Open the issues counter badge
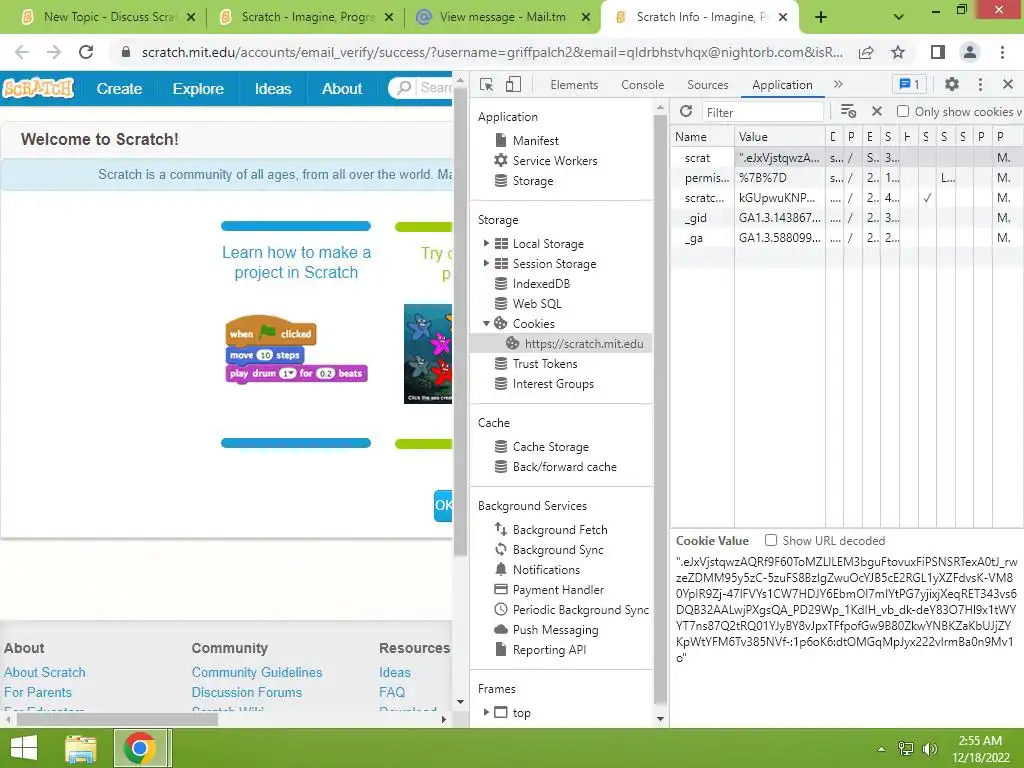Image resolution: width=1024 pixels, height=768 pixels. 909,84
